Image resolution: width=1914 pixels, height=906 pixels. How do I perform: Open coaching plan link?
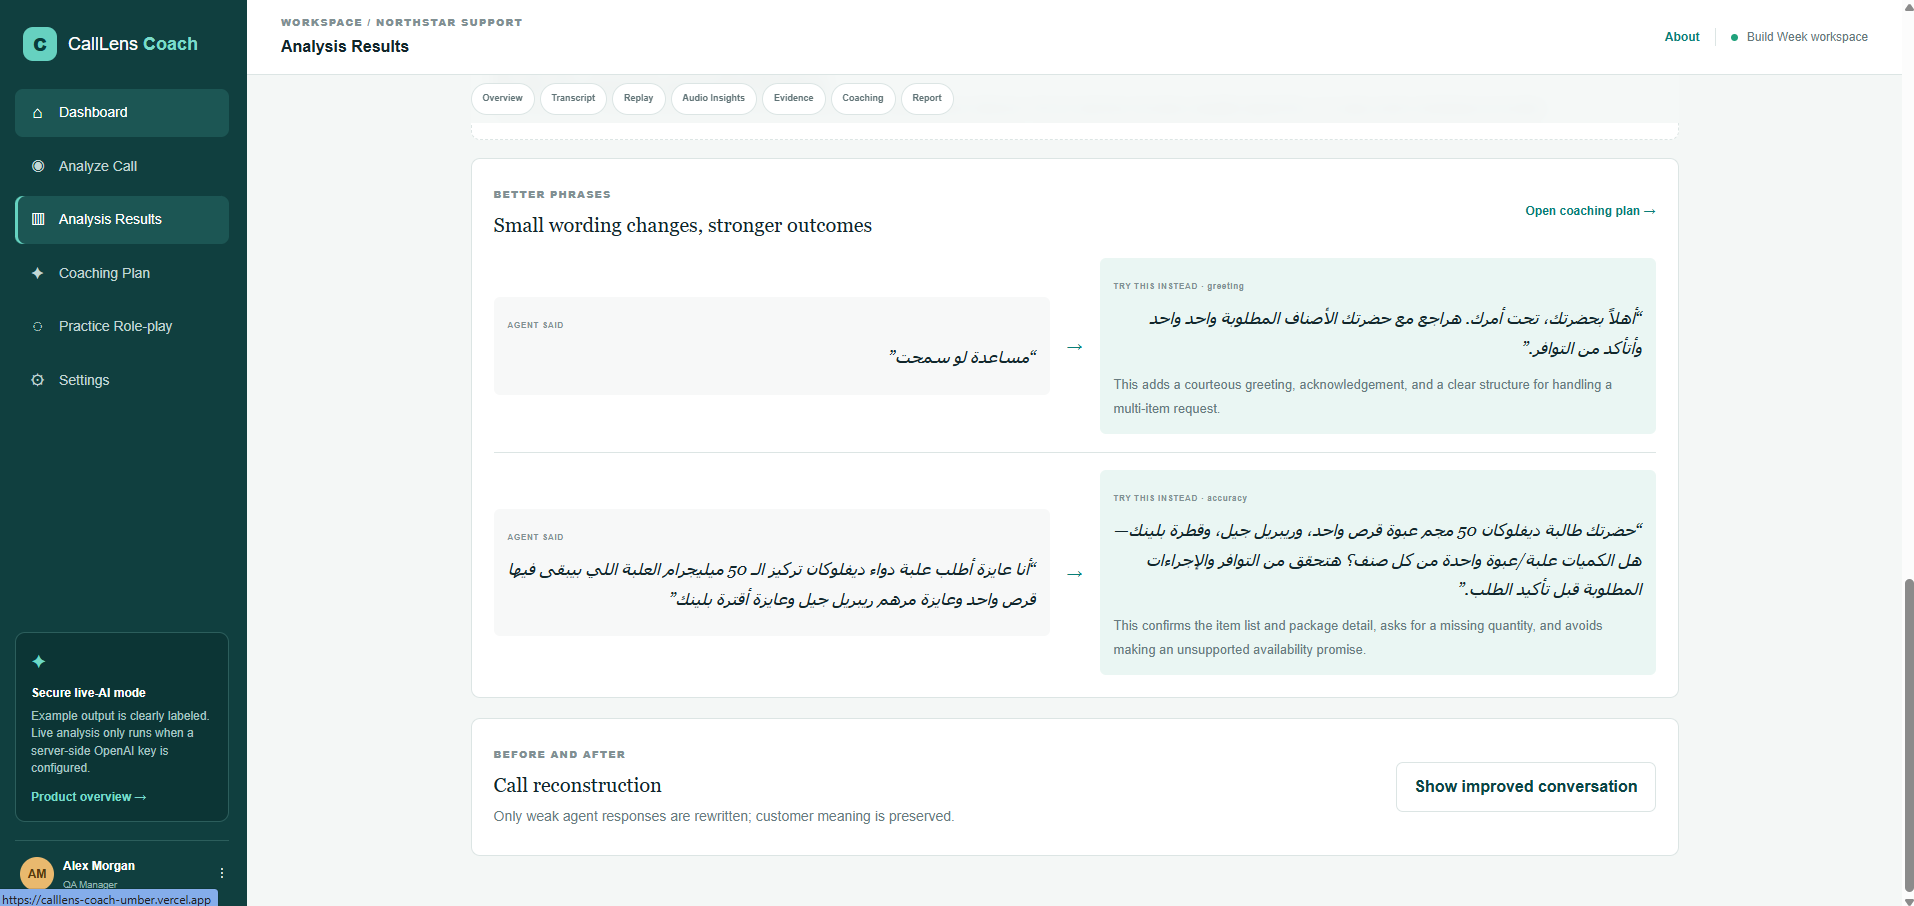coord(1590,211)
